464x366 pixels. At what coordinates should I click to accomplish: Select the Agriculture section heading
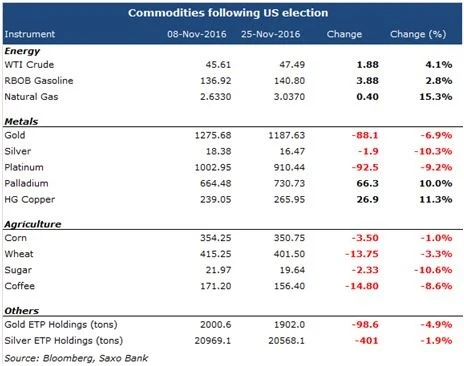[x=33, y=224]
